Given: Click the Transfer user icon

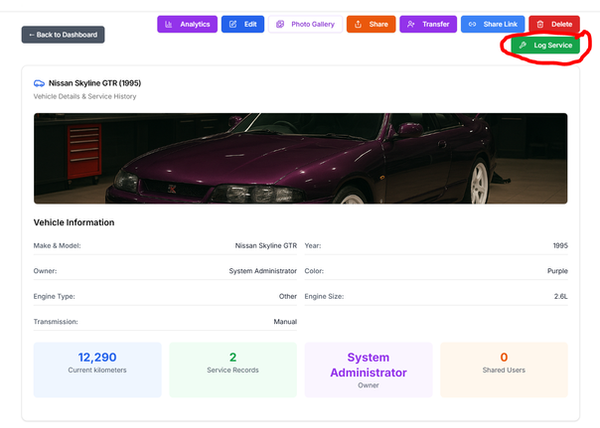Looking at the screenshot, I should [411, 24].
